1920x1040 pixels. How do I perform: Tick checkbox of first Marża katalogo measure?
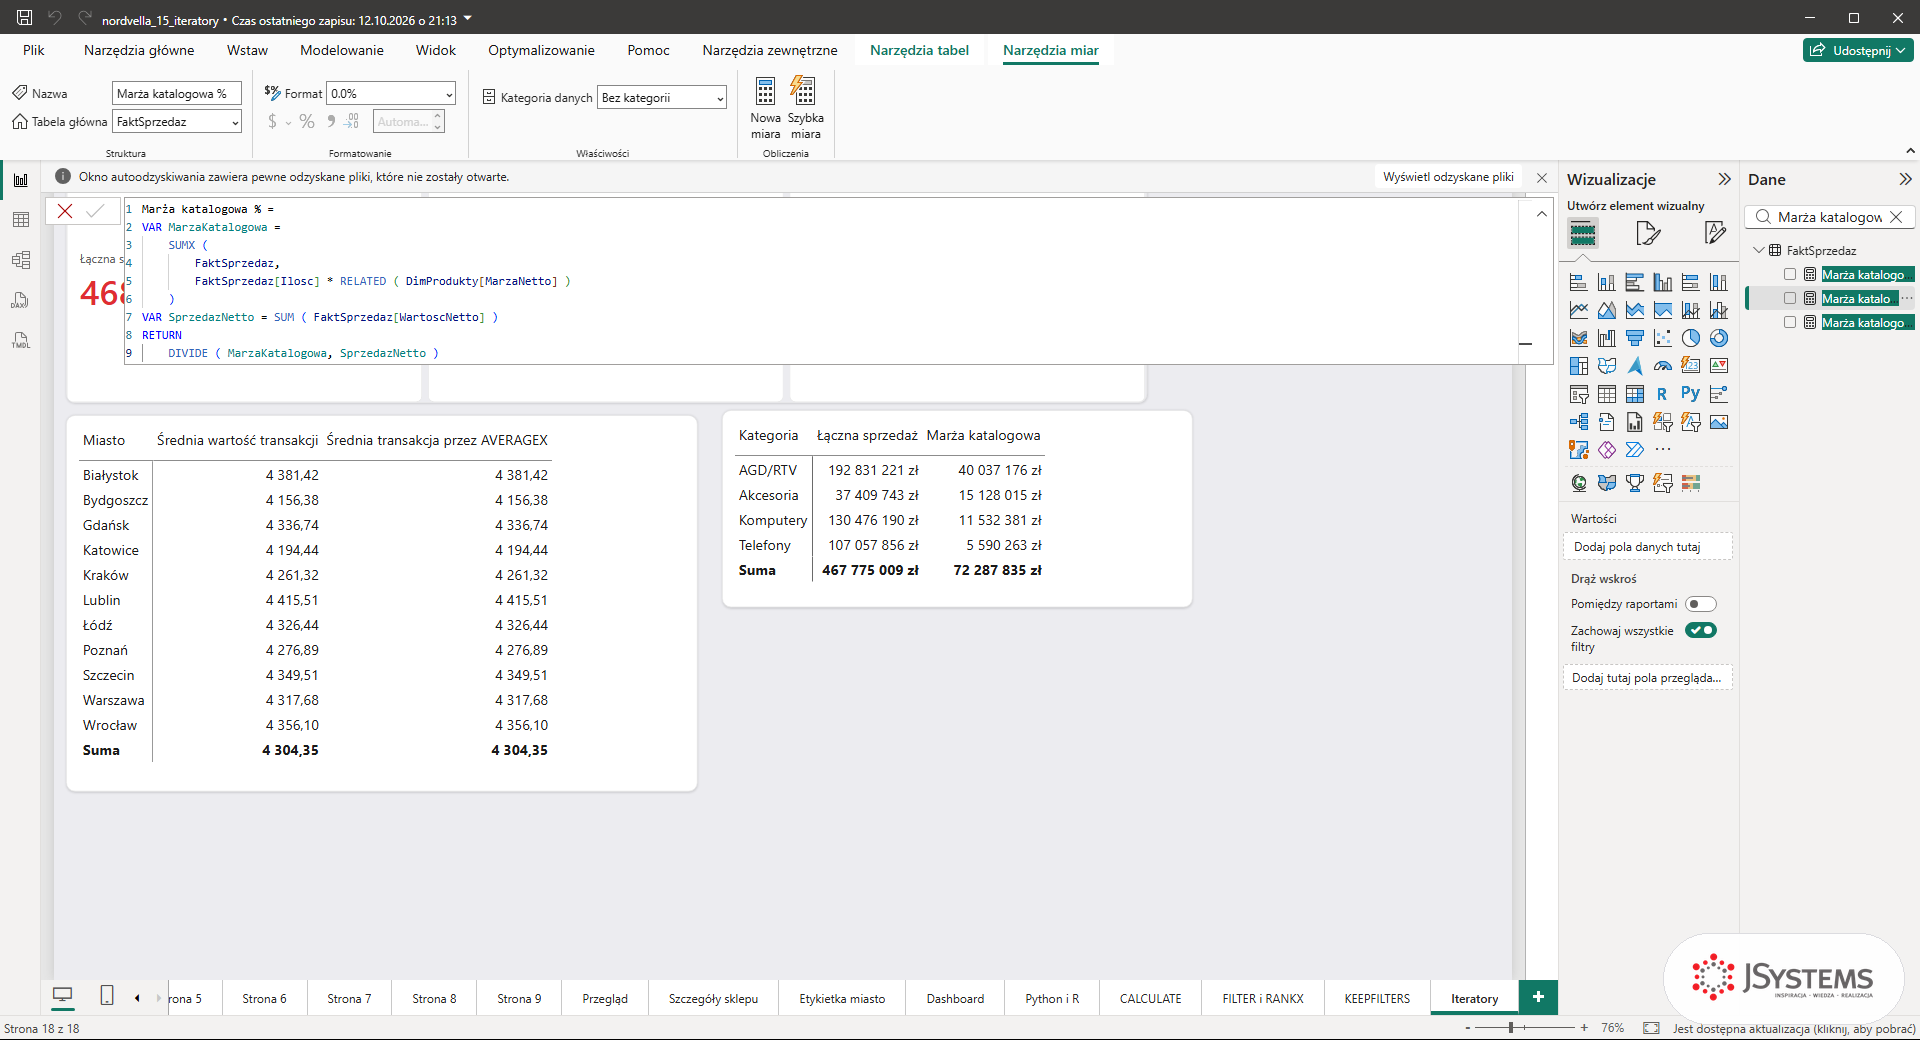[1790, 274]
